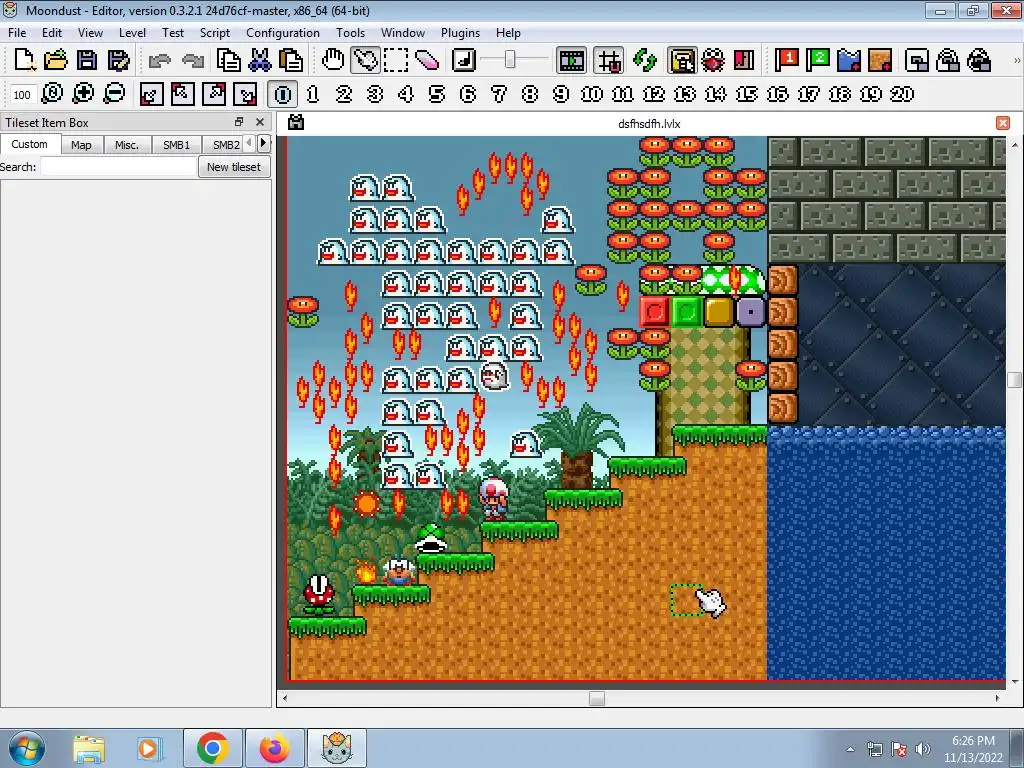Pick the Eraser tool
The image size is (1024, 768).
tap(427, 61)
